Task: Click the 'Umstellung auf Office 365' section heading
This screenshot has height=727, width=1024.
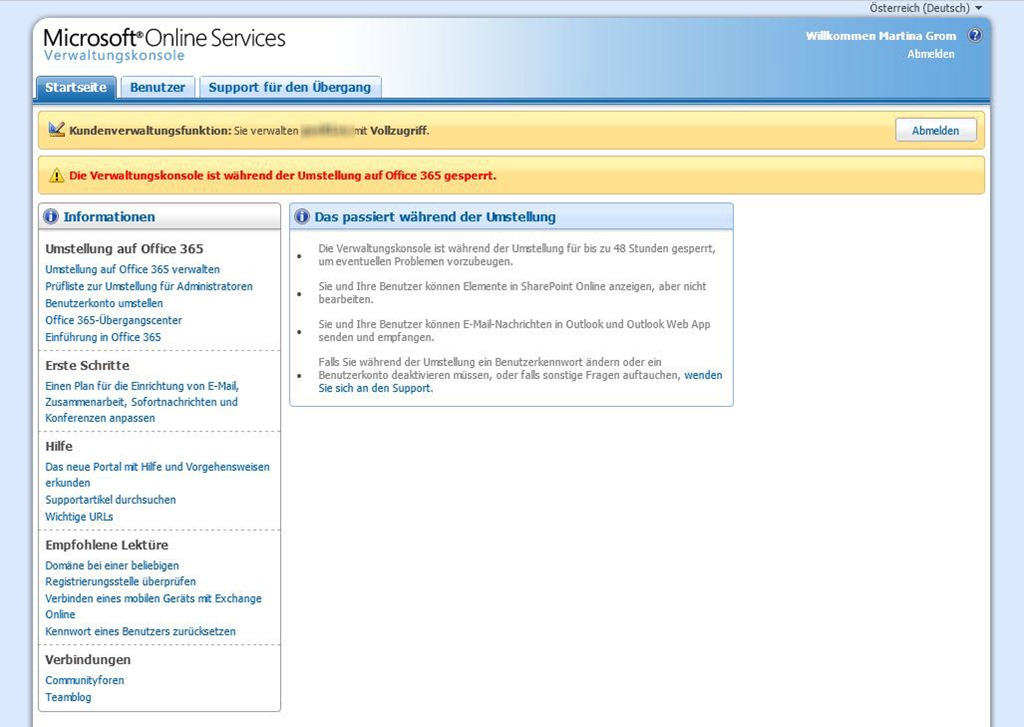Action: [x=124, y=249]
